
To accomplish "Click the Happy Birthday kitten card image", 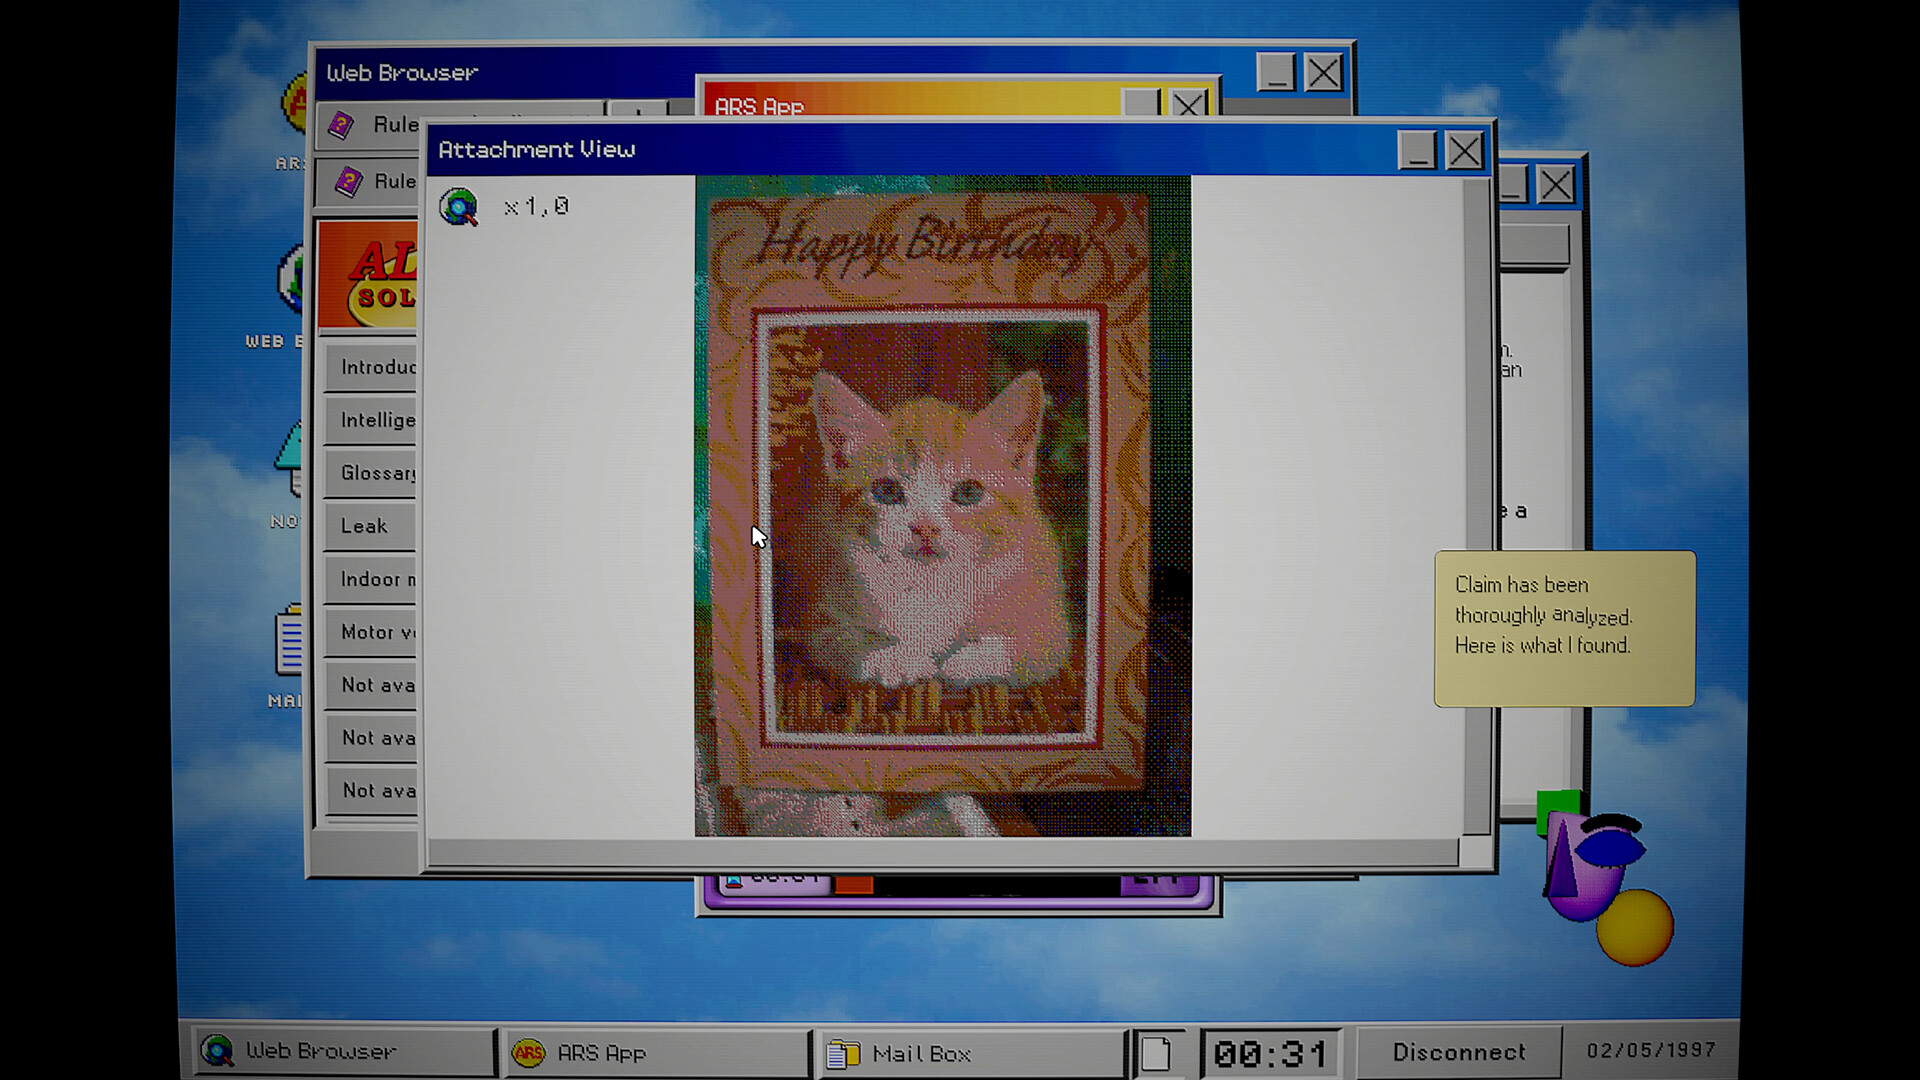I will pos(943,506).
